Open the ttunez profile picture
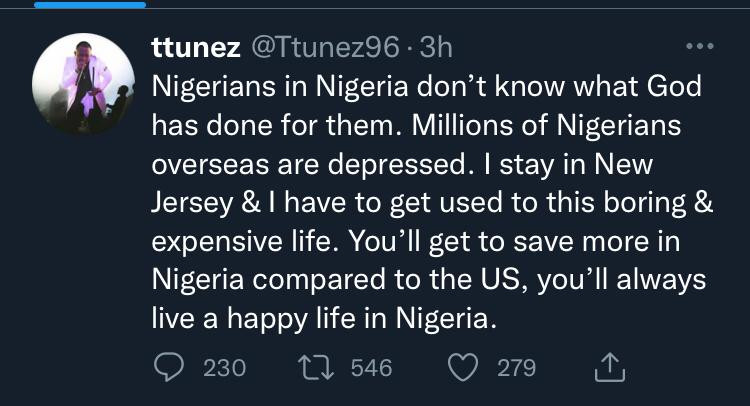The width and height of the screenshot is (750, 406). 84,84
